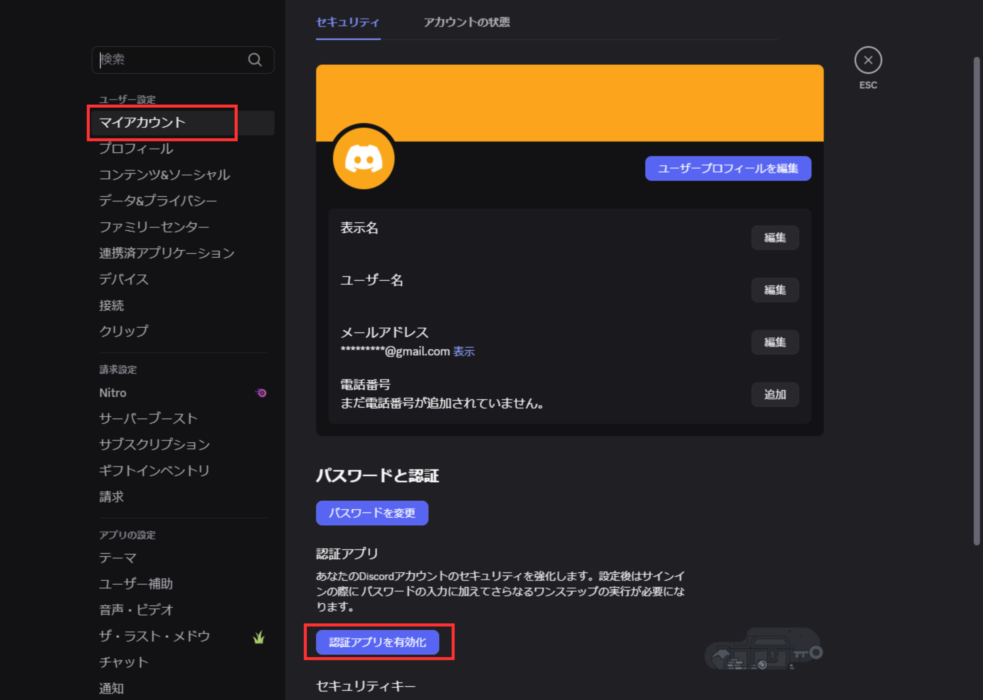
Task: Click the masked gmail address text
Action: pyautogui.click(x=395, y=352)
